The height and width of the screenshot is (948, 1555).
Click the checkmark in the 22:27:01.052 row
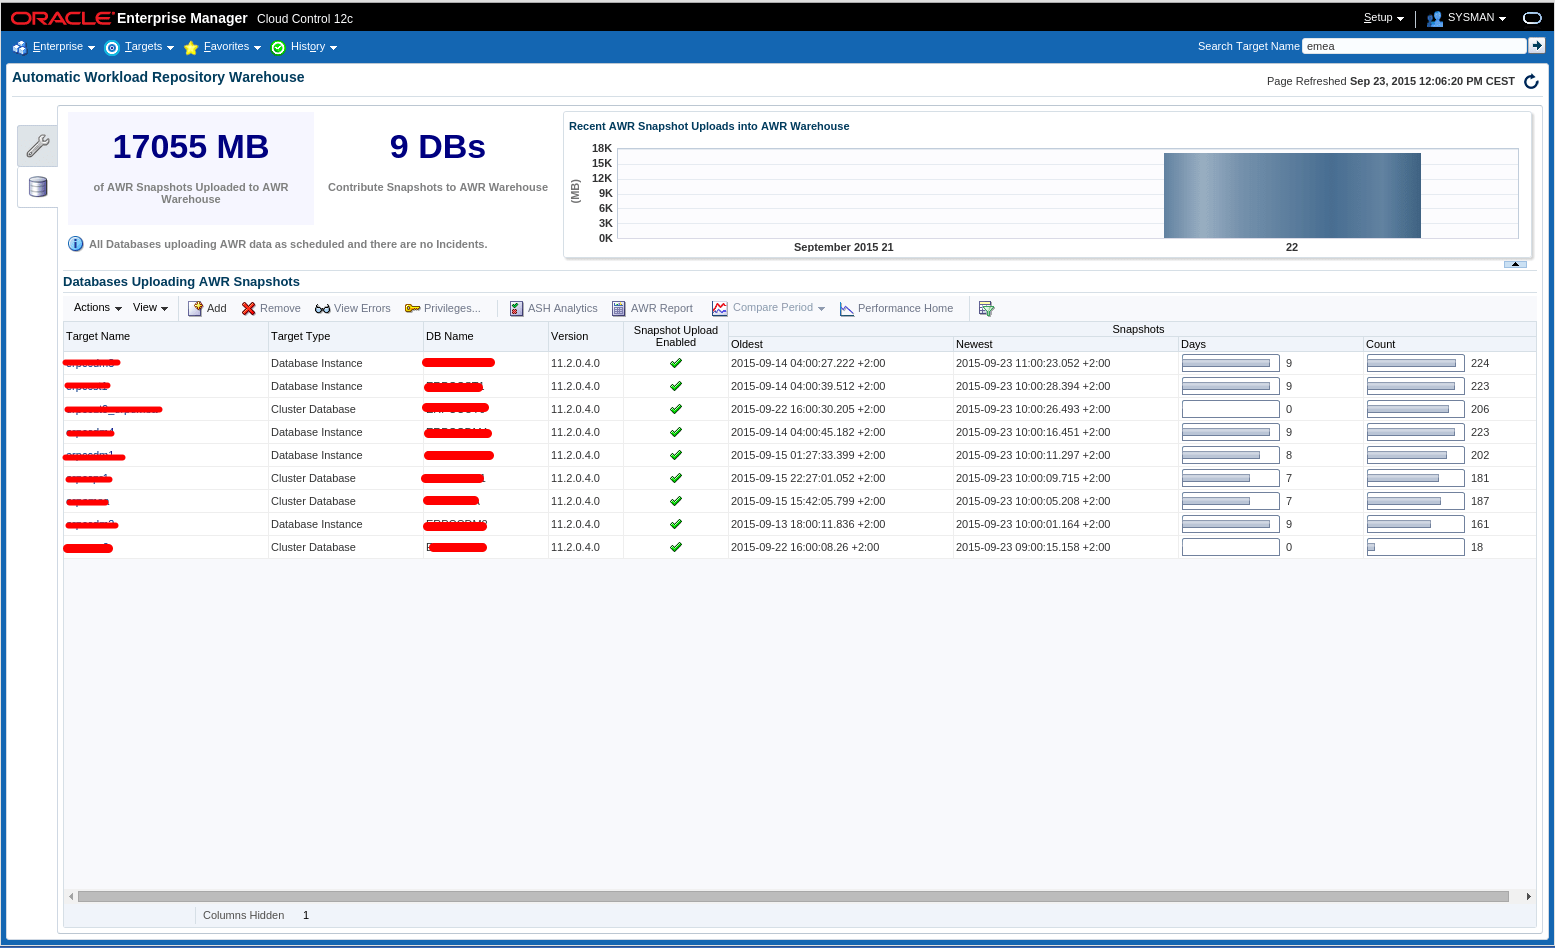[676, 478]
